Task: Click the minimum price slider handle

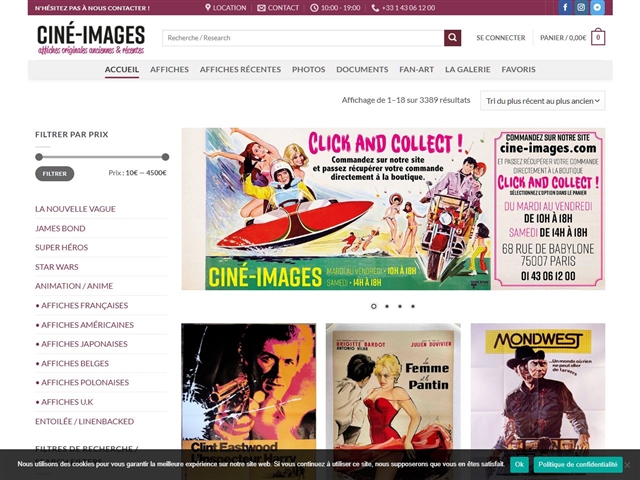Action: [39, 157]
